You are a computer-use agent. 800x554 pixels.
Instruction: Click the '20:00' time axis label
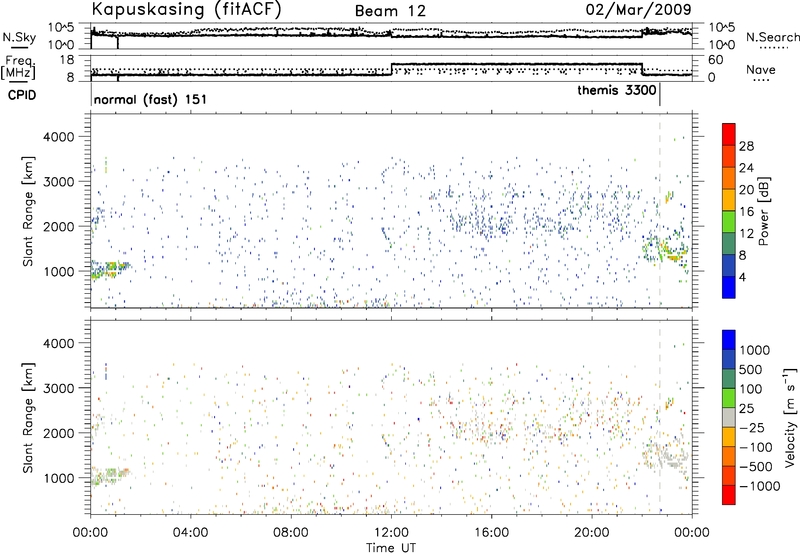coord(592,533)
